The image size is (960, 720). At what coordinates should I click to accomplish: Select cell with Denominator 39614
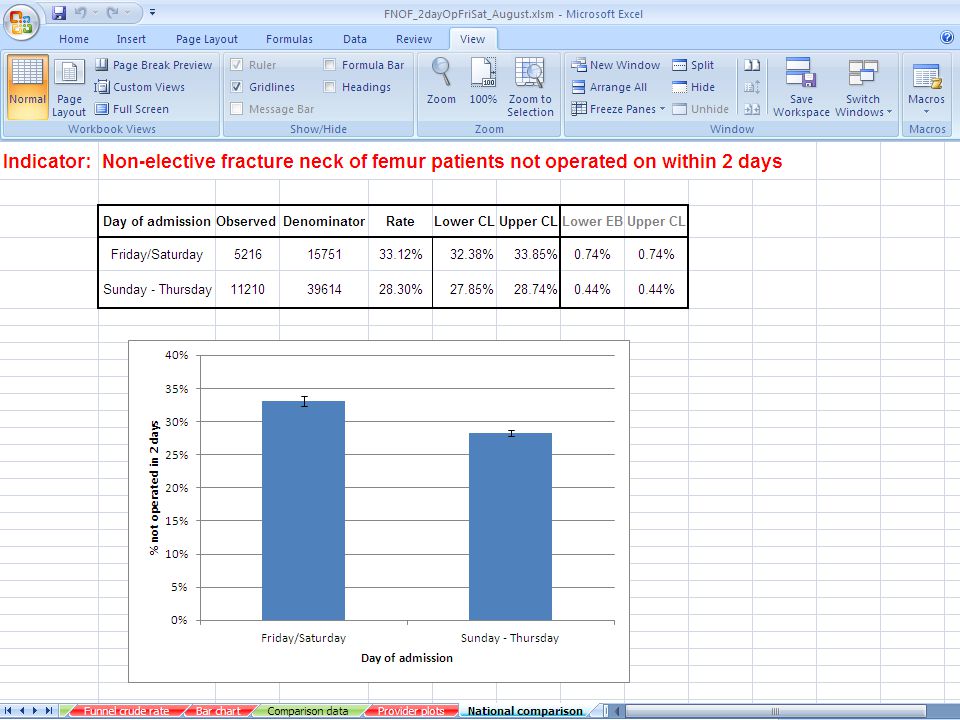point(324,289)
